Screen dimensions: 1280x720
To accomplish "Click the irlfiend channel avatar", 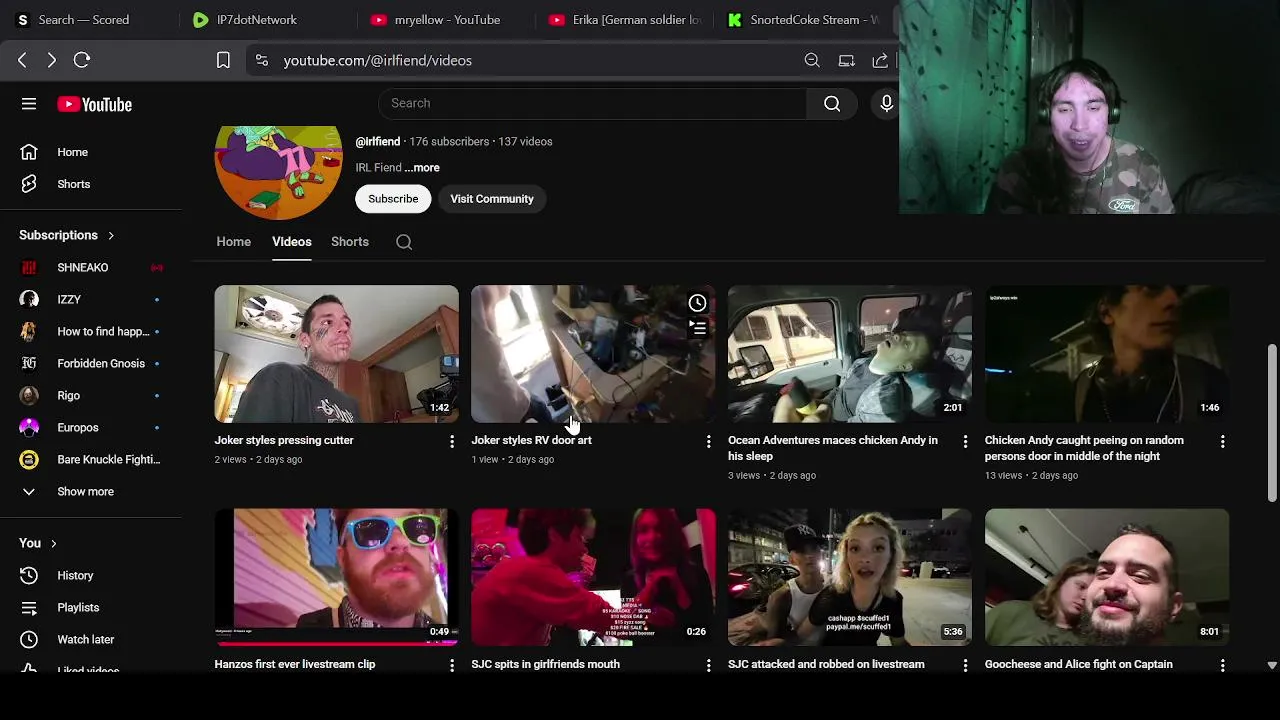I will [x=279, y=172].
